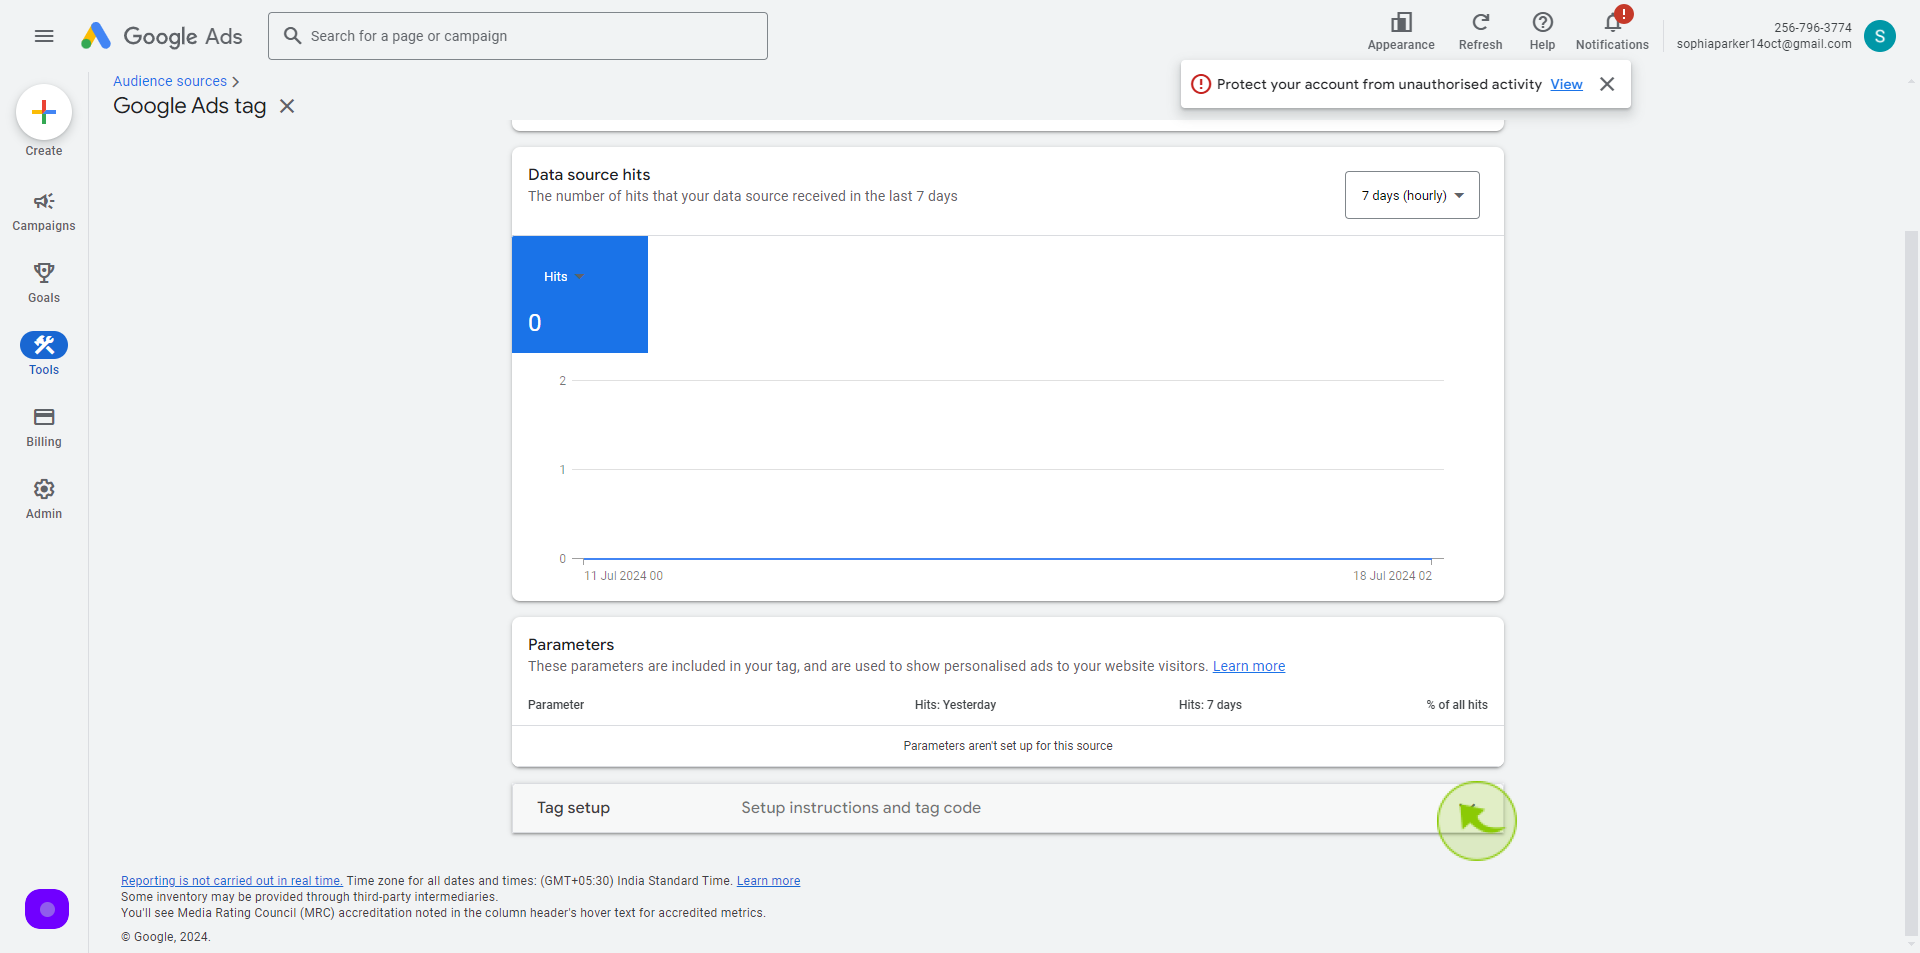
Task: Open Campaigns from the sidebar
Action: click(x=44, y=212)
